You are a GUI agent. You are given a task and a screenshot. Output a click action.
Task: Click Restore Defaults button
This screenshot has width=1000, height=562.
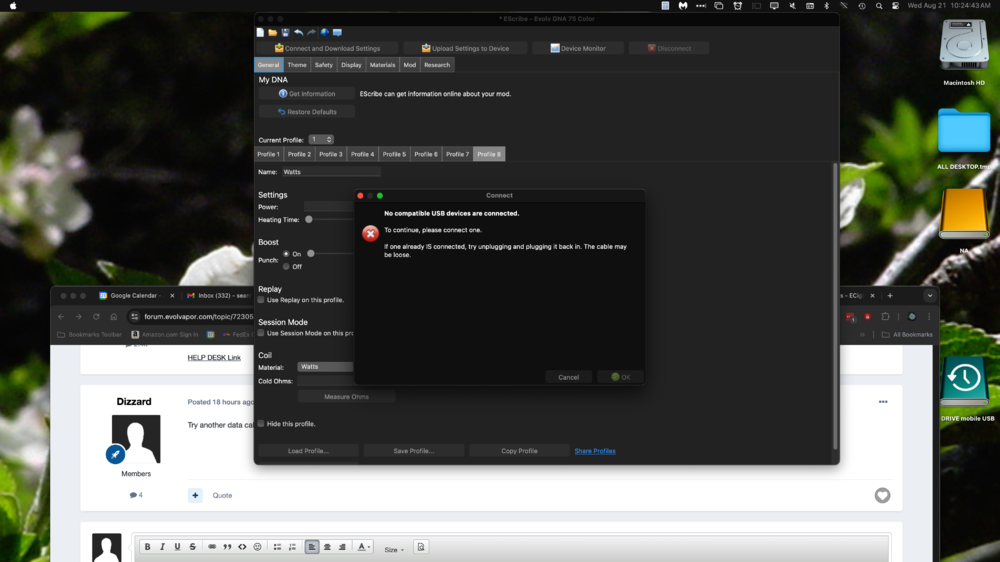pyautogui.click(x=307, y=112)
